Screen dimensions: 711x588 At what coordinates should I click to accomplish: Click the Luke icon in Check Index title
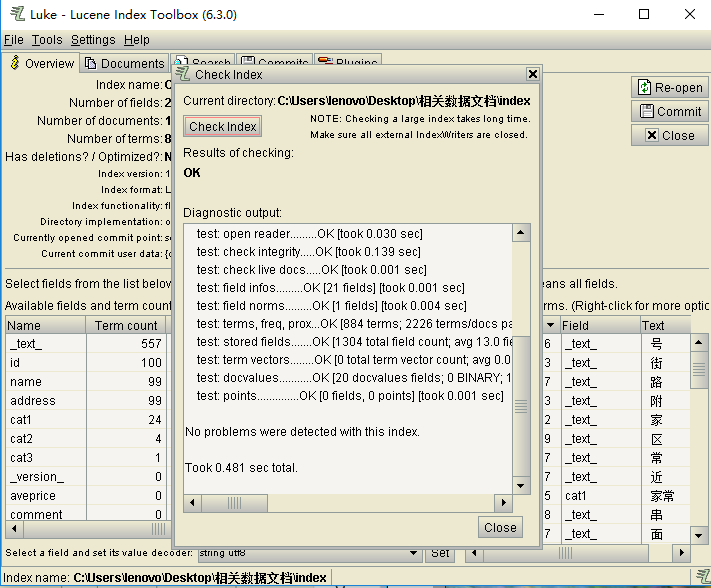point(183,74)
